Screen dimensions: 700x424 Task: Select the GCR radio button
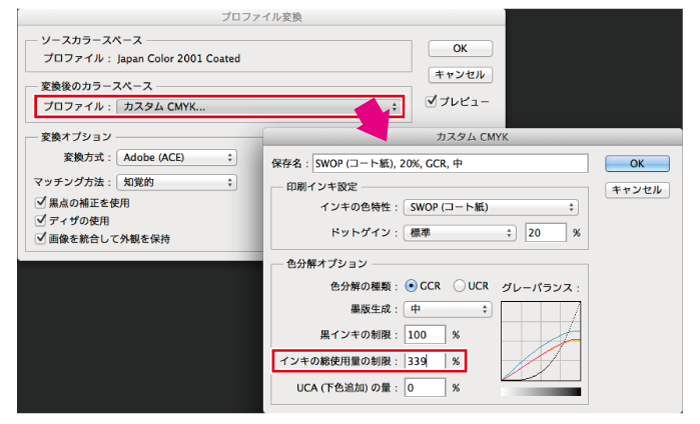point(411,286)
